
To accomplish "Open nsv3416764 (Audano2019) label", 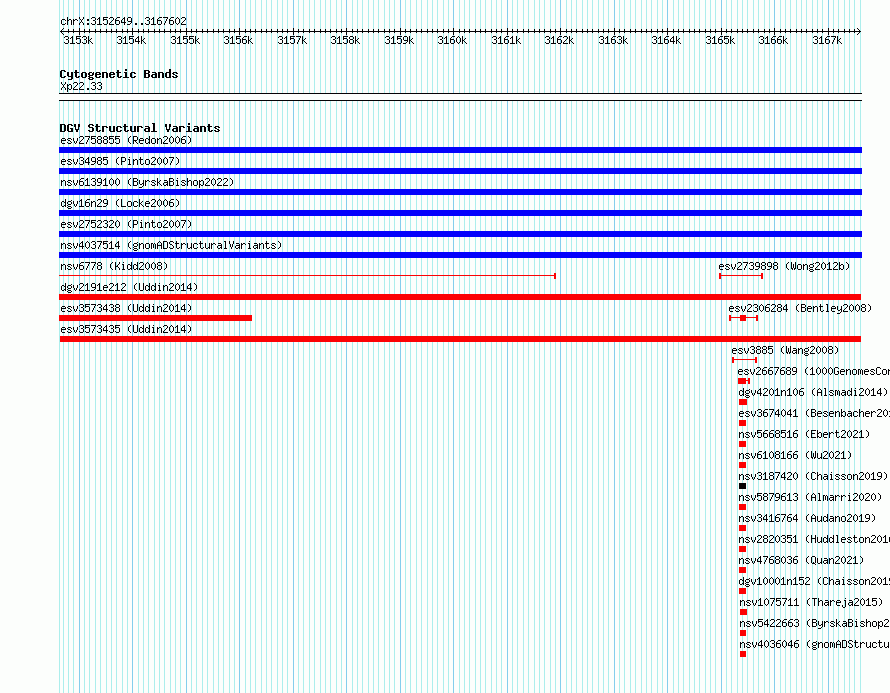I will pyautogui.click(x=807, y=518).
